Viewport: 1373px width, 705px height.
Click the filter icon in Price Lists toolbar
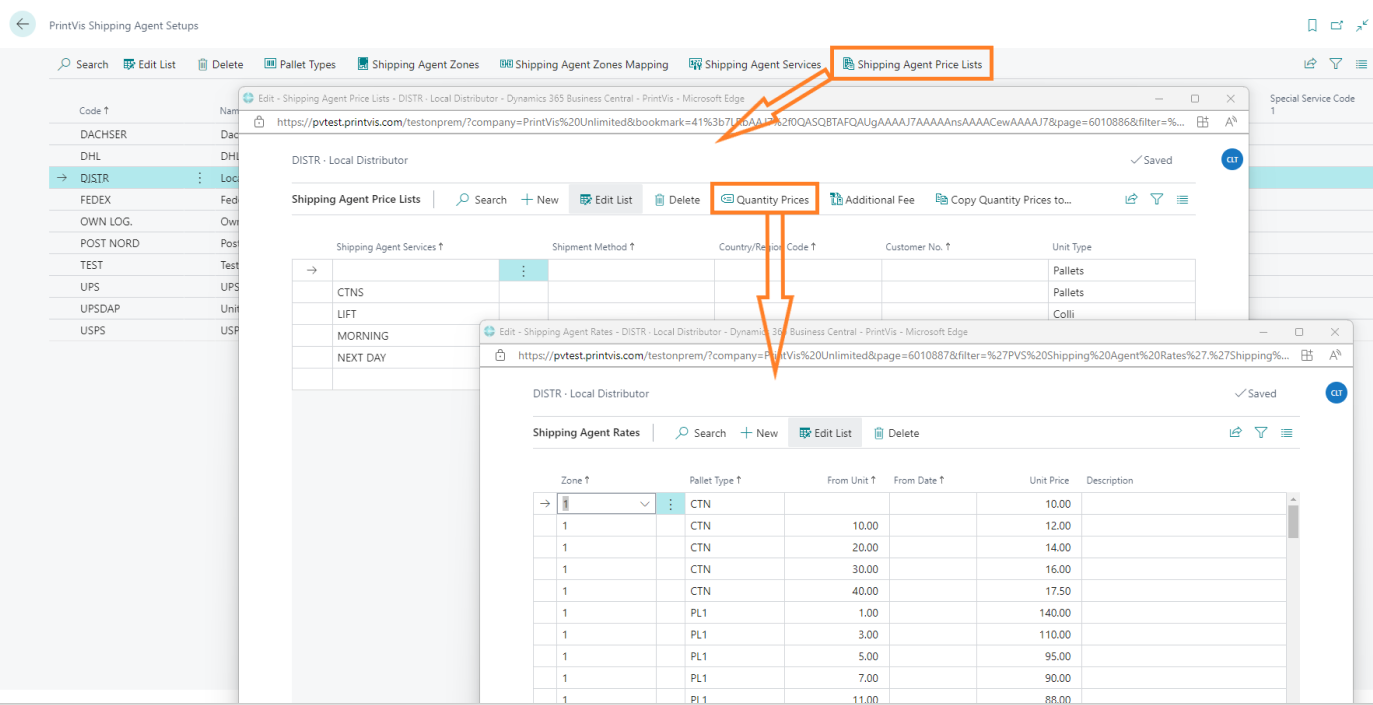[1157, 200]
